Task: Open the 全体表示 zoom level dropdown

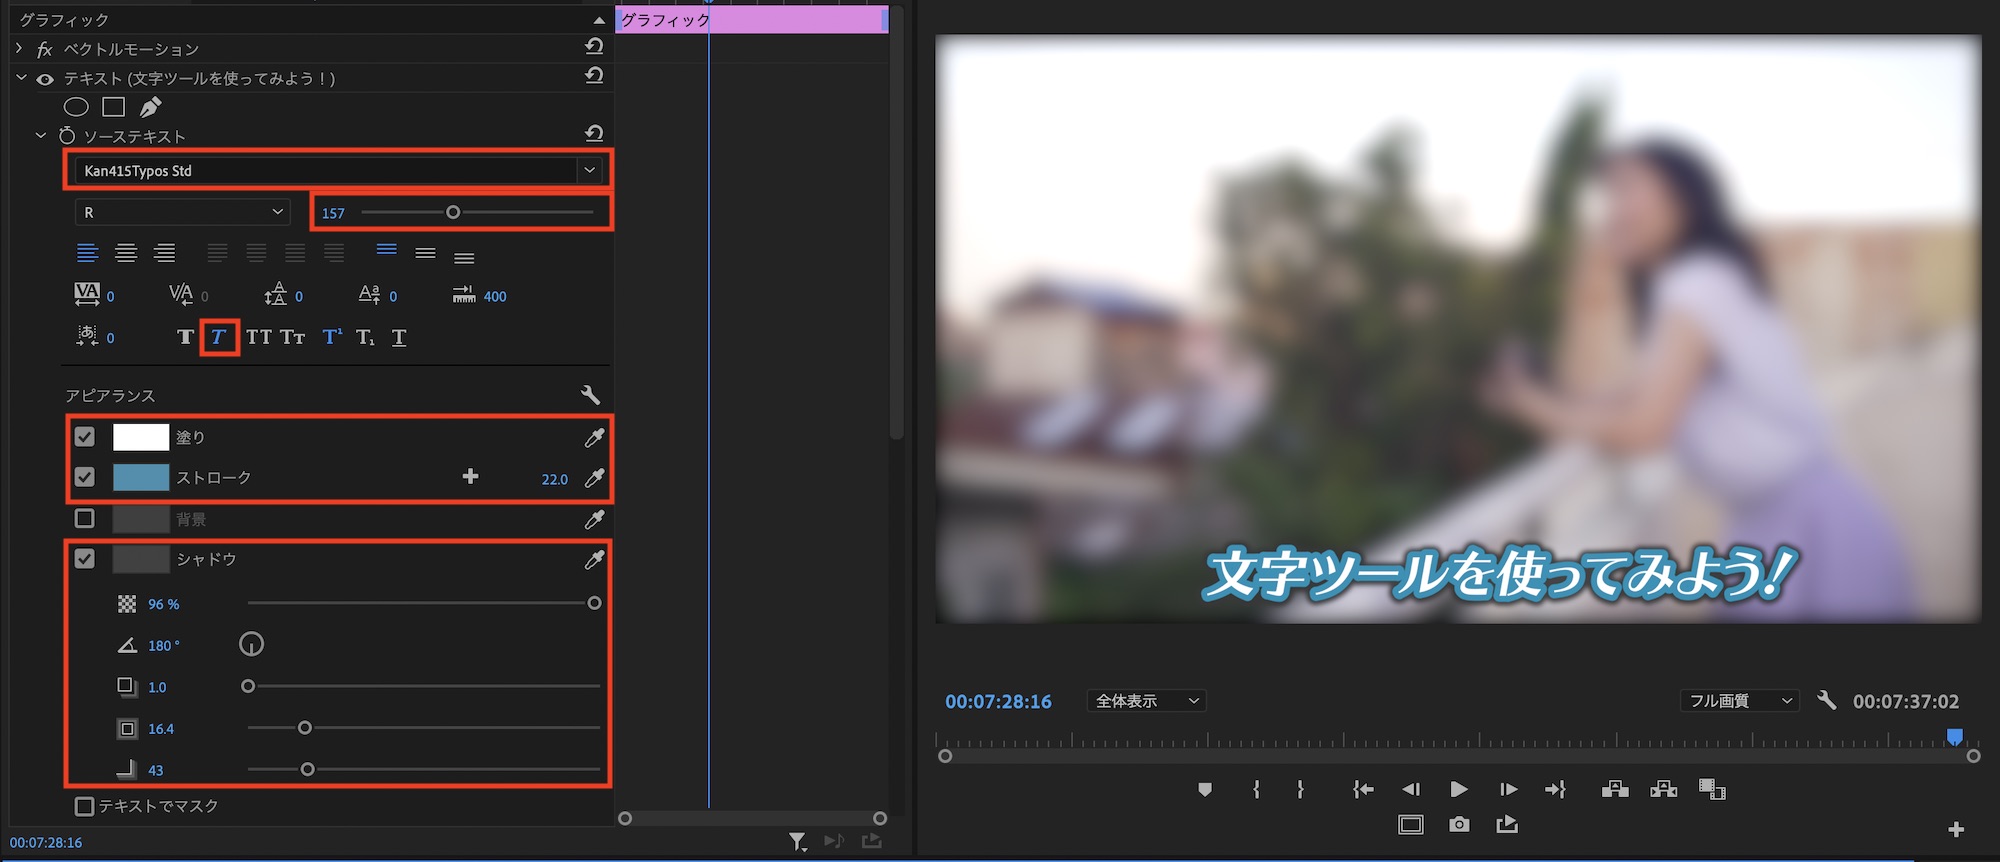Action: pos(1147,701)
